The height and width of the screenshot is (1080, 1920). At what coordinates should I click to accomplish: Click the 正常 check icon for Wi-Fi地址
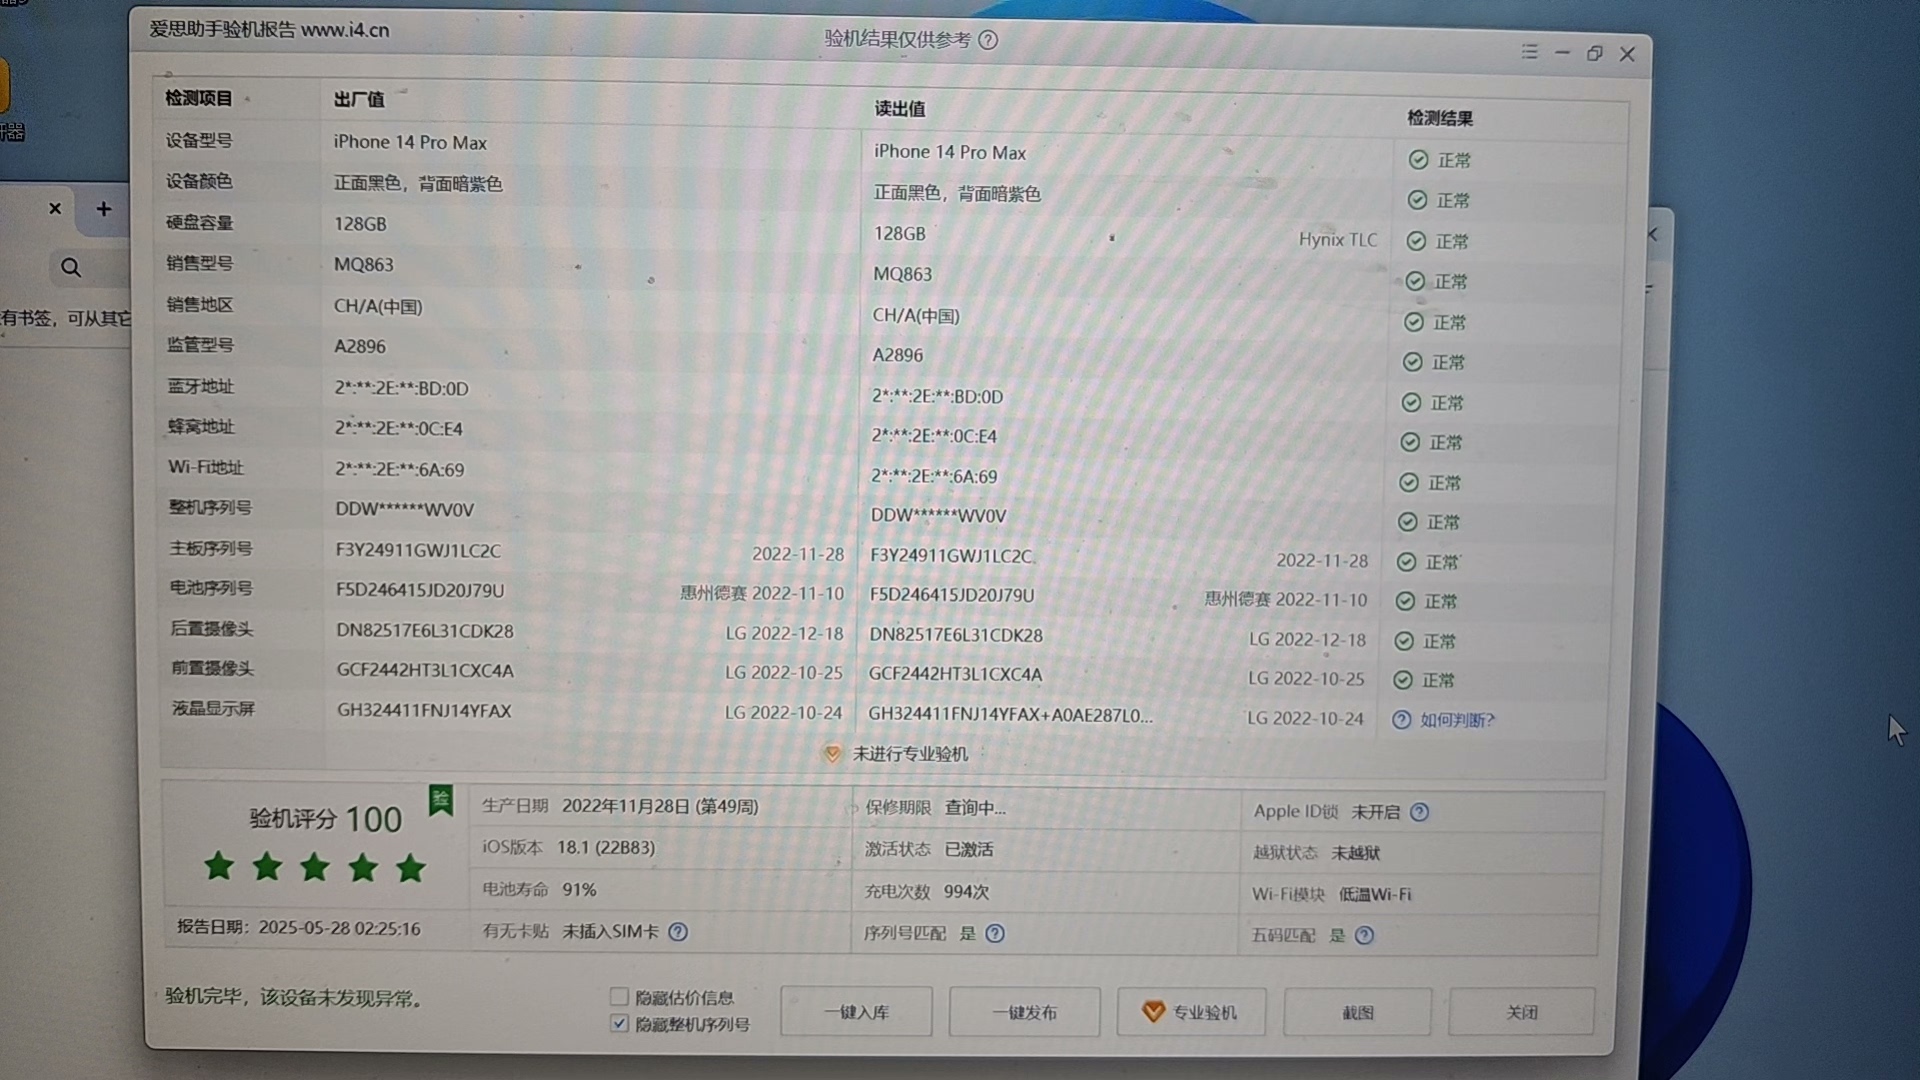[1409, 482]
